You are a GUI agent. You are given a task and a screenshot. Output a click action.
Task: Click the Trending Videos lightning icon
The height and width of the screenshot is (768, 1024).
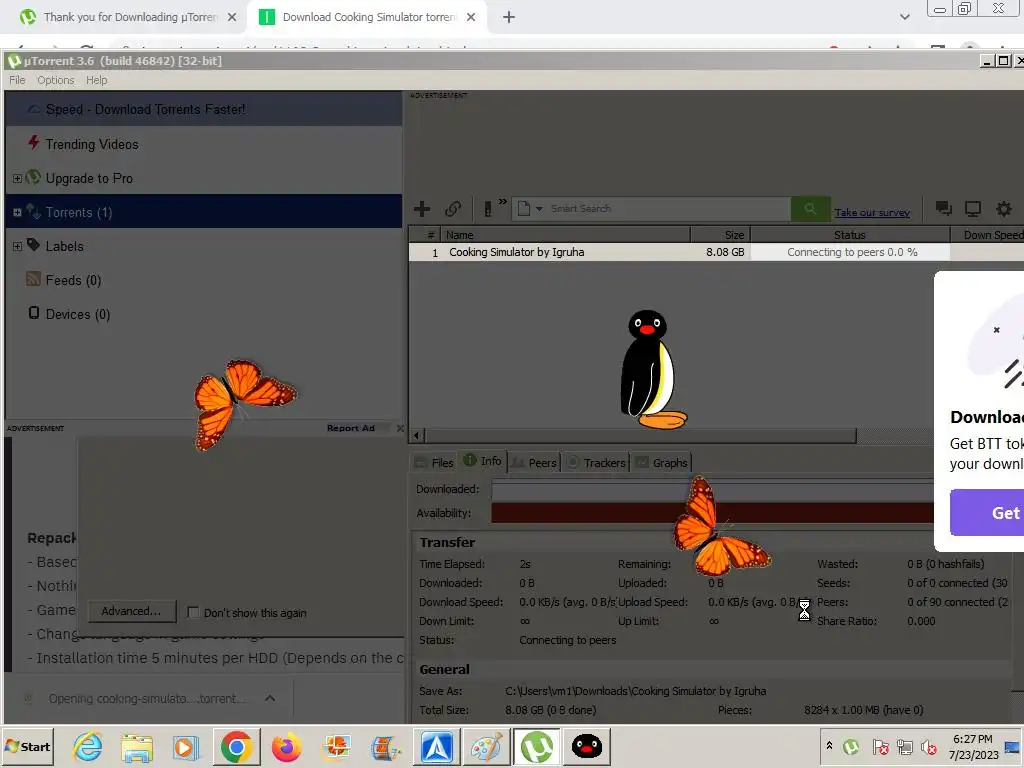[34, 142]
